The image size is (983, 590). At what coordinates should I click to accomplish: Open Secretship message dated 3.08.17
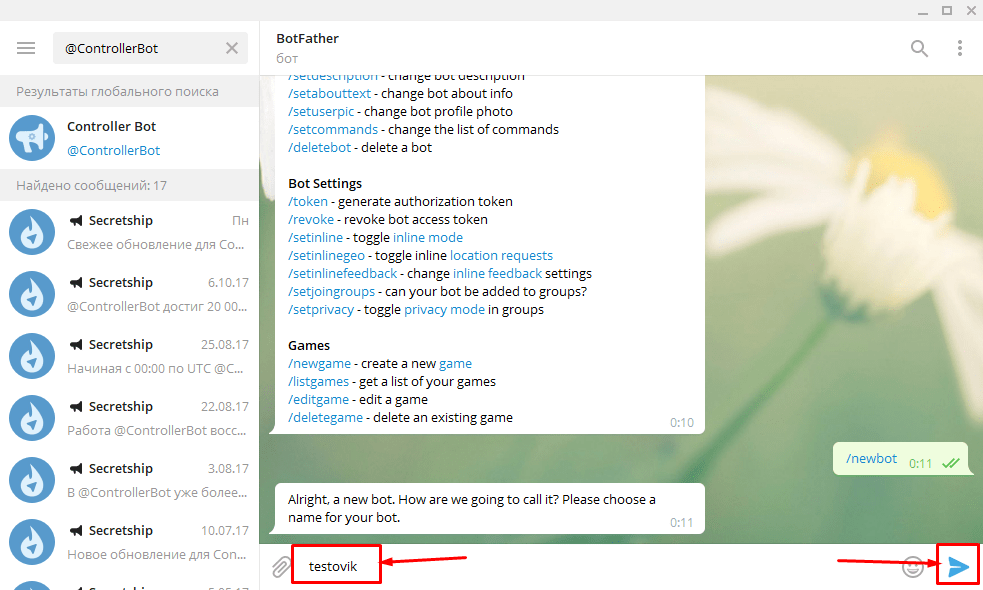(129, 480)
